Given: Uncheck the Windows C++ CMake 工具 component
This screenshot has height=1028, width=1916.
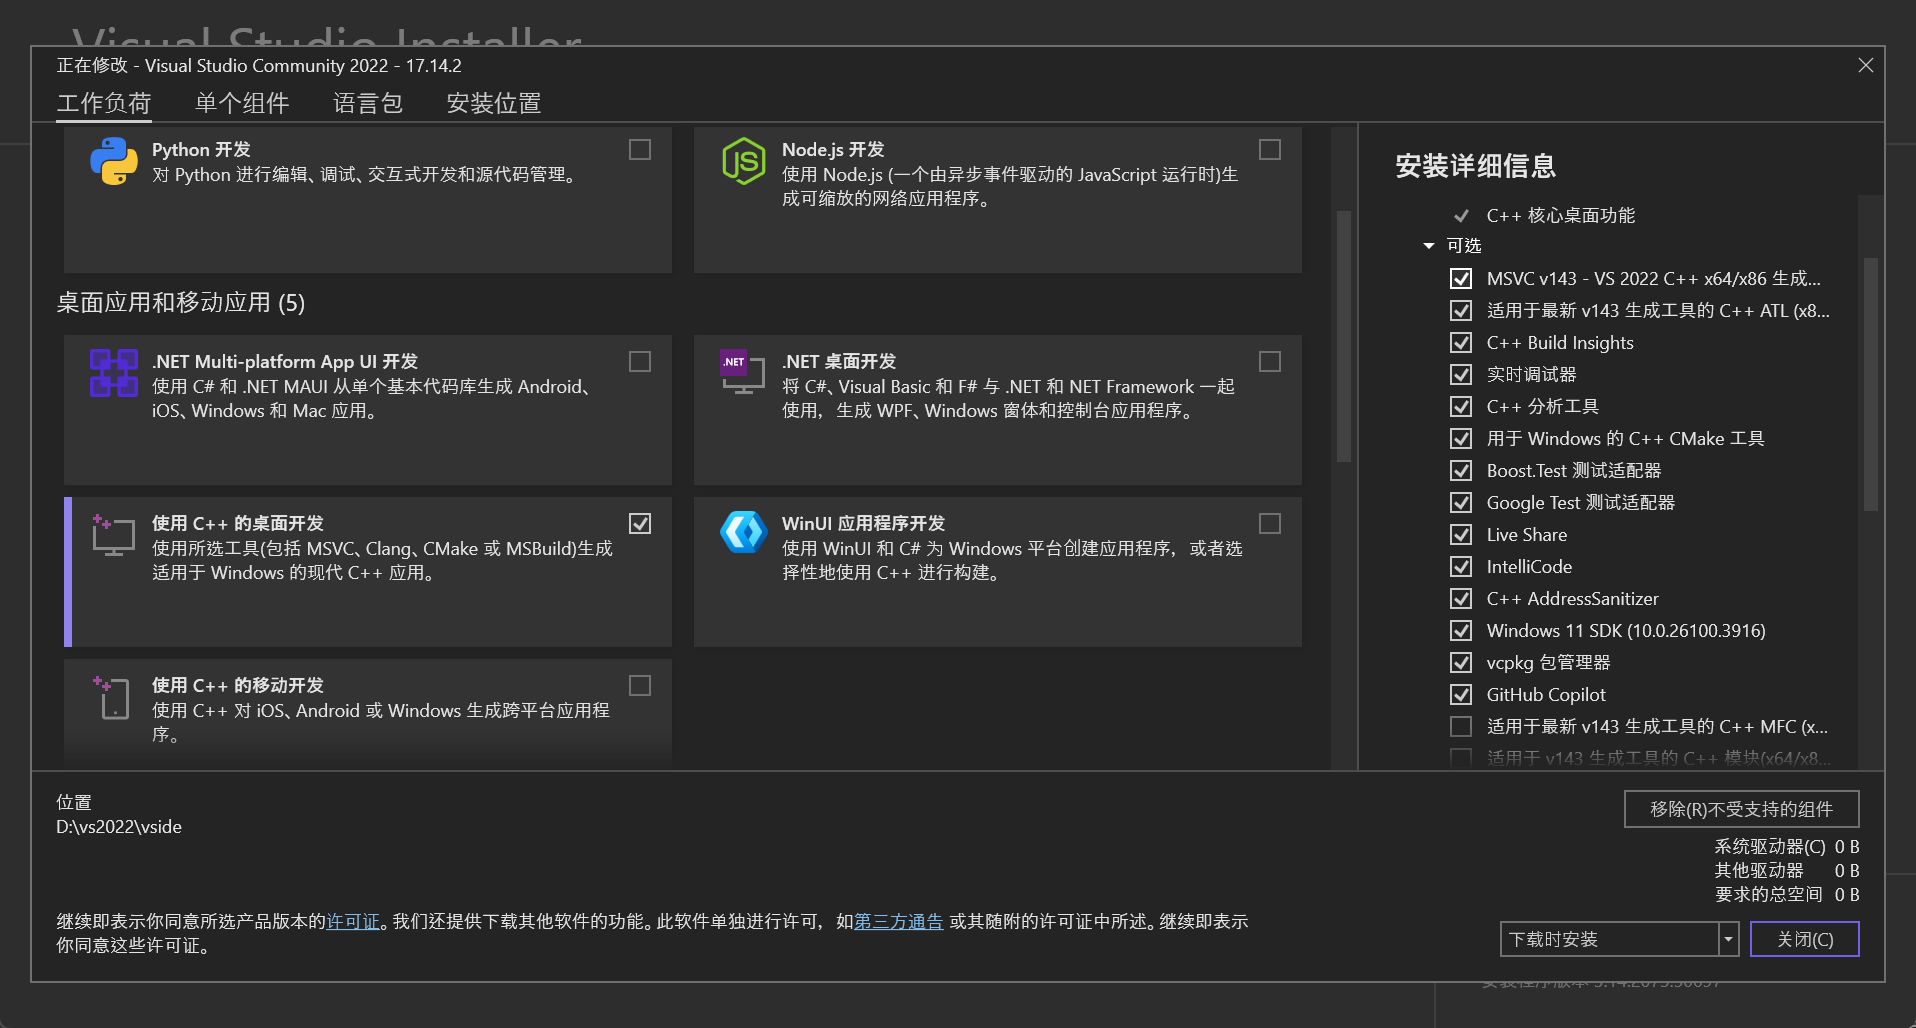Looking at the screenshot, I should [1461, 439].
